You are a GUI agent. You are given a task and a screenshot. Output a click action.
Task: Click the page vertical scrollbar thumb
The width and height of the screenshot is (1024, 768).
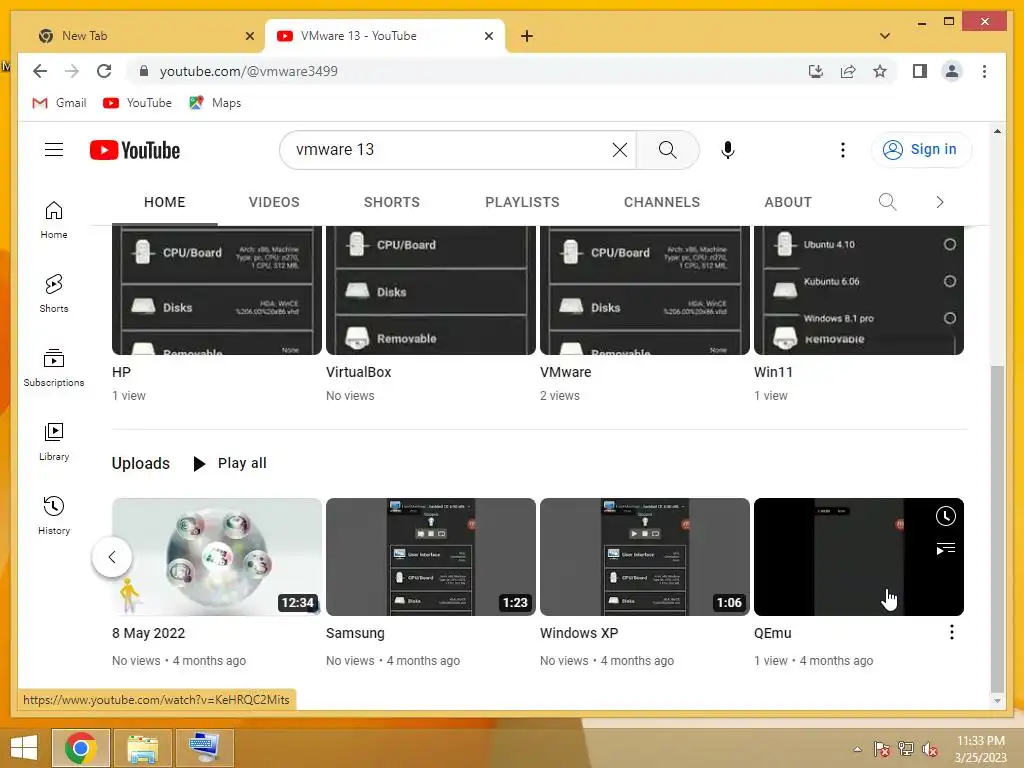coord(997,528)
